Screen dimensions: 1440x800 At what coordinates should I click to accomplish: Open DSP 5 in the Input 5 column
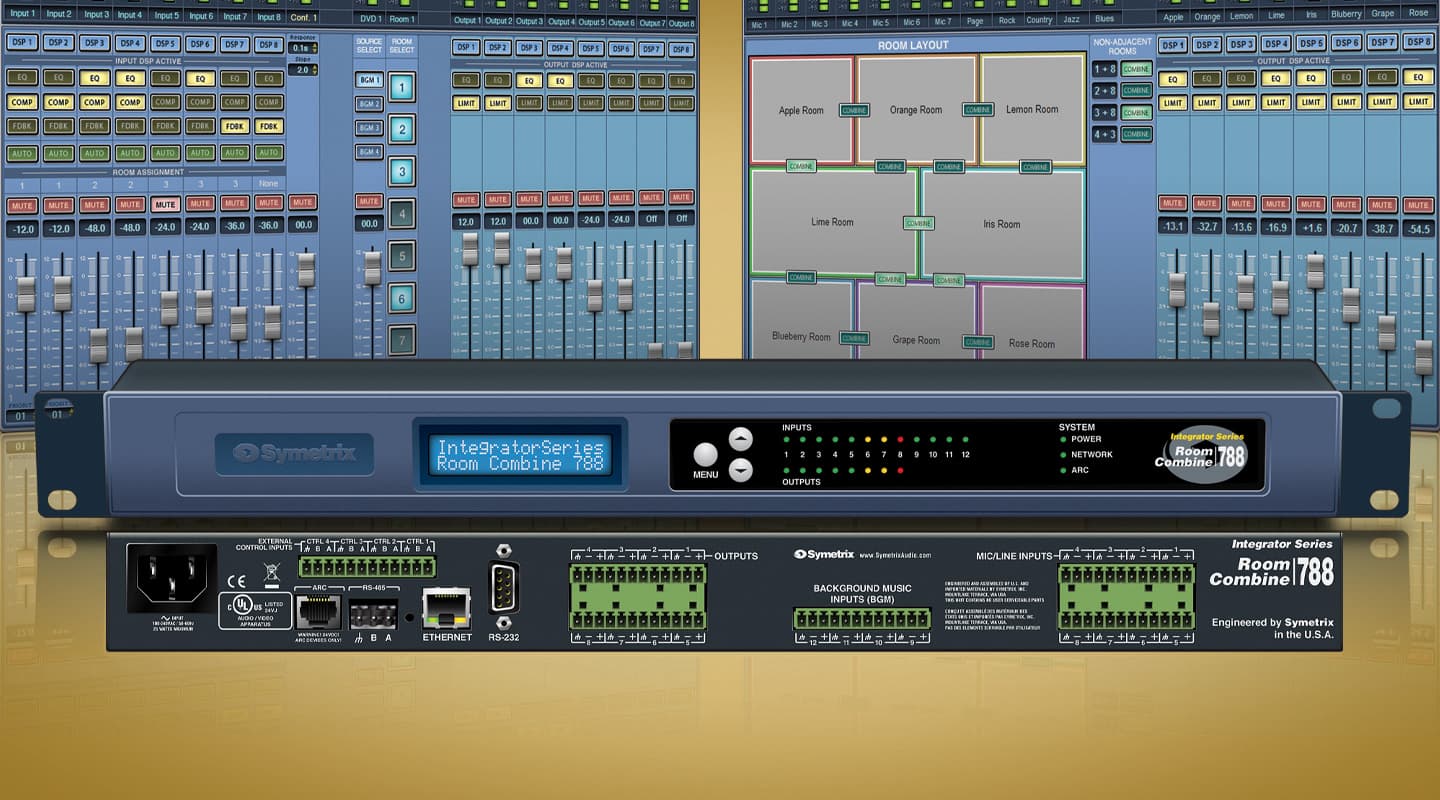pyautogui.click(x=165, y=43)
